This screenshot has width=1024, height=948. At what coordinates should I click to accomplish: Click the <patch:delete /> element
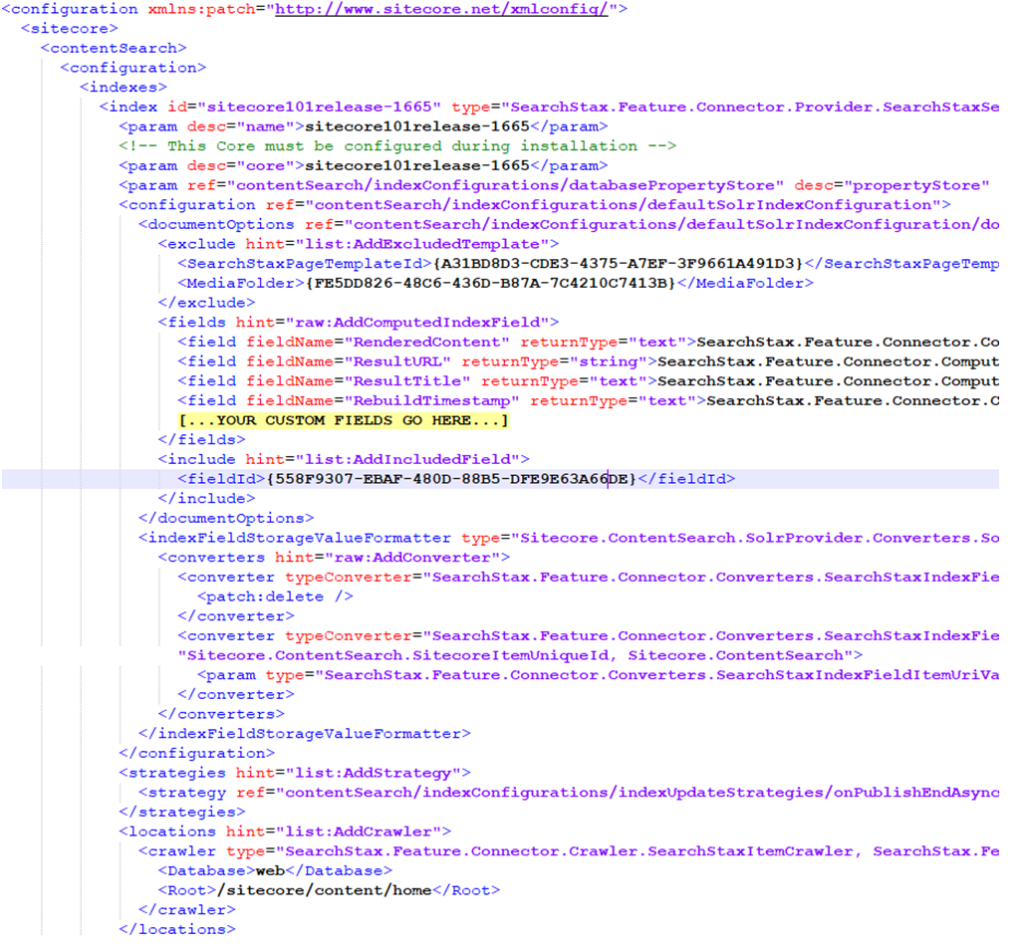pos(276,597)
